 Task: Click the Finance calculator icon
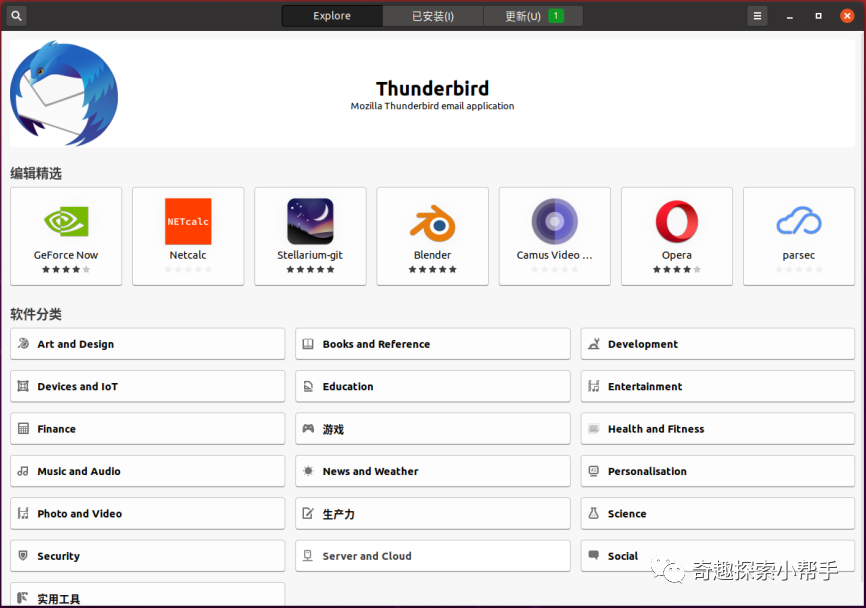[23, 429]
